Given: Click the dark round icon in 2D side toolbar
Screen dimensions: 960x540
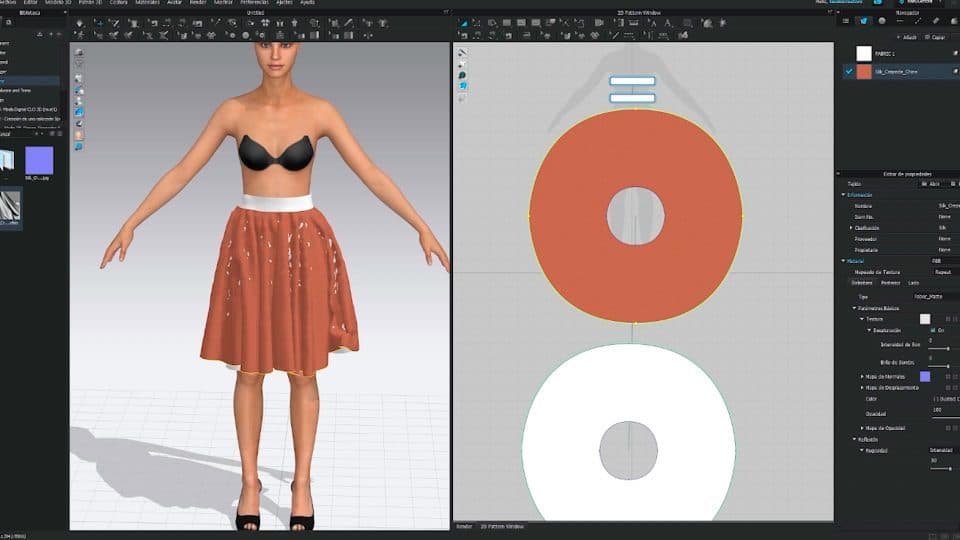Looking at the screenshot, I should (462, 75).
